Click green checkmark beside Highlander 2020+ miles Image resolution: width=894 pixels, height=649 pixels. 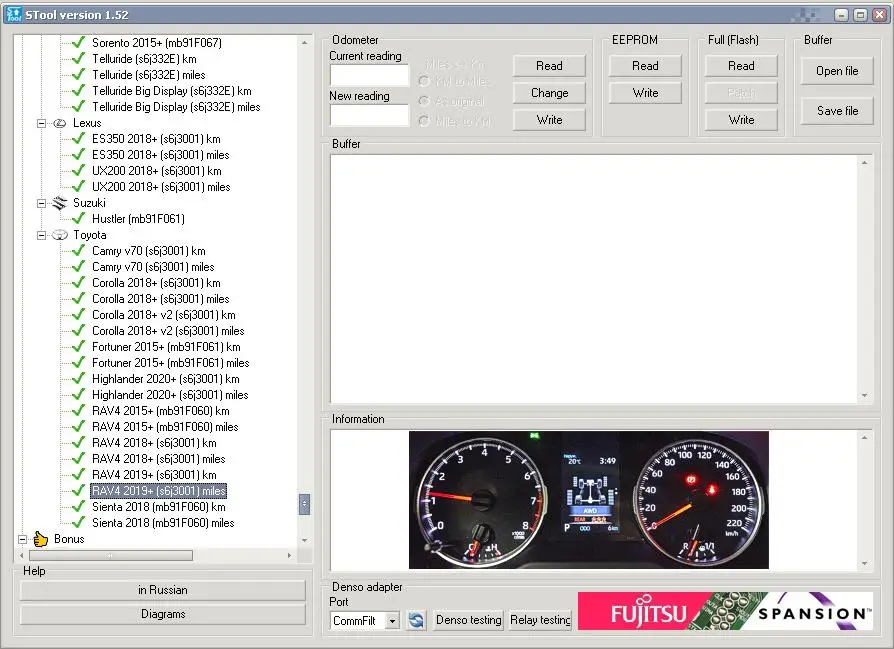(79, 395)
